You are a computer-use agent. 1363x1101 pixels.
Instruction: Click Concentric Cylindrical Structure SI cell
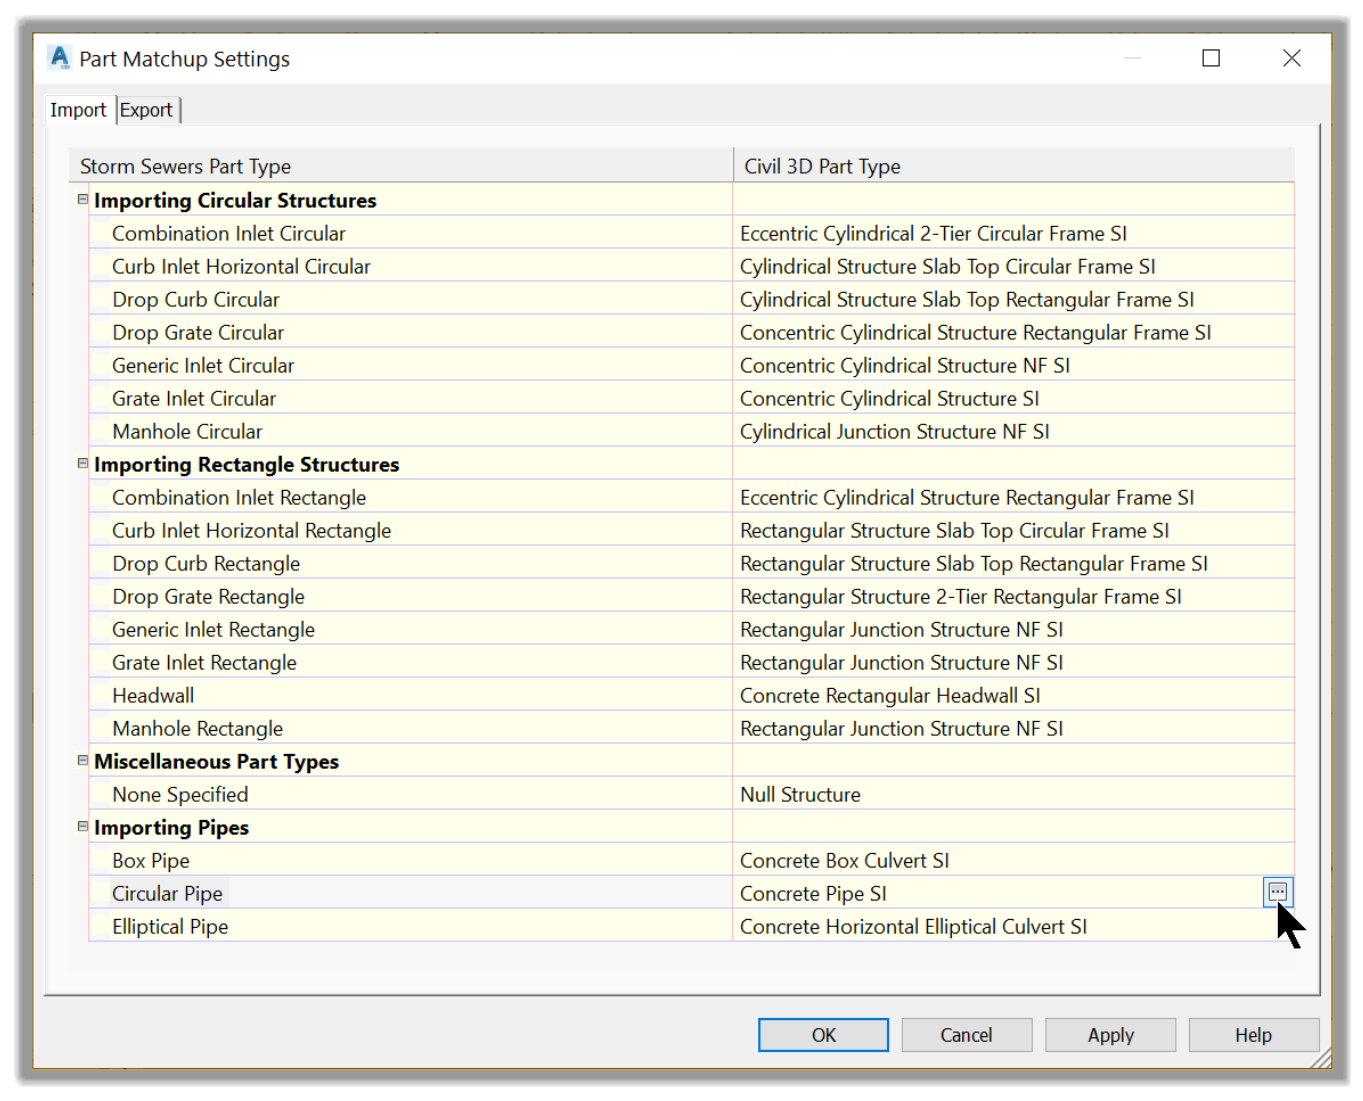click(x=1013, y=398)
